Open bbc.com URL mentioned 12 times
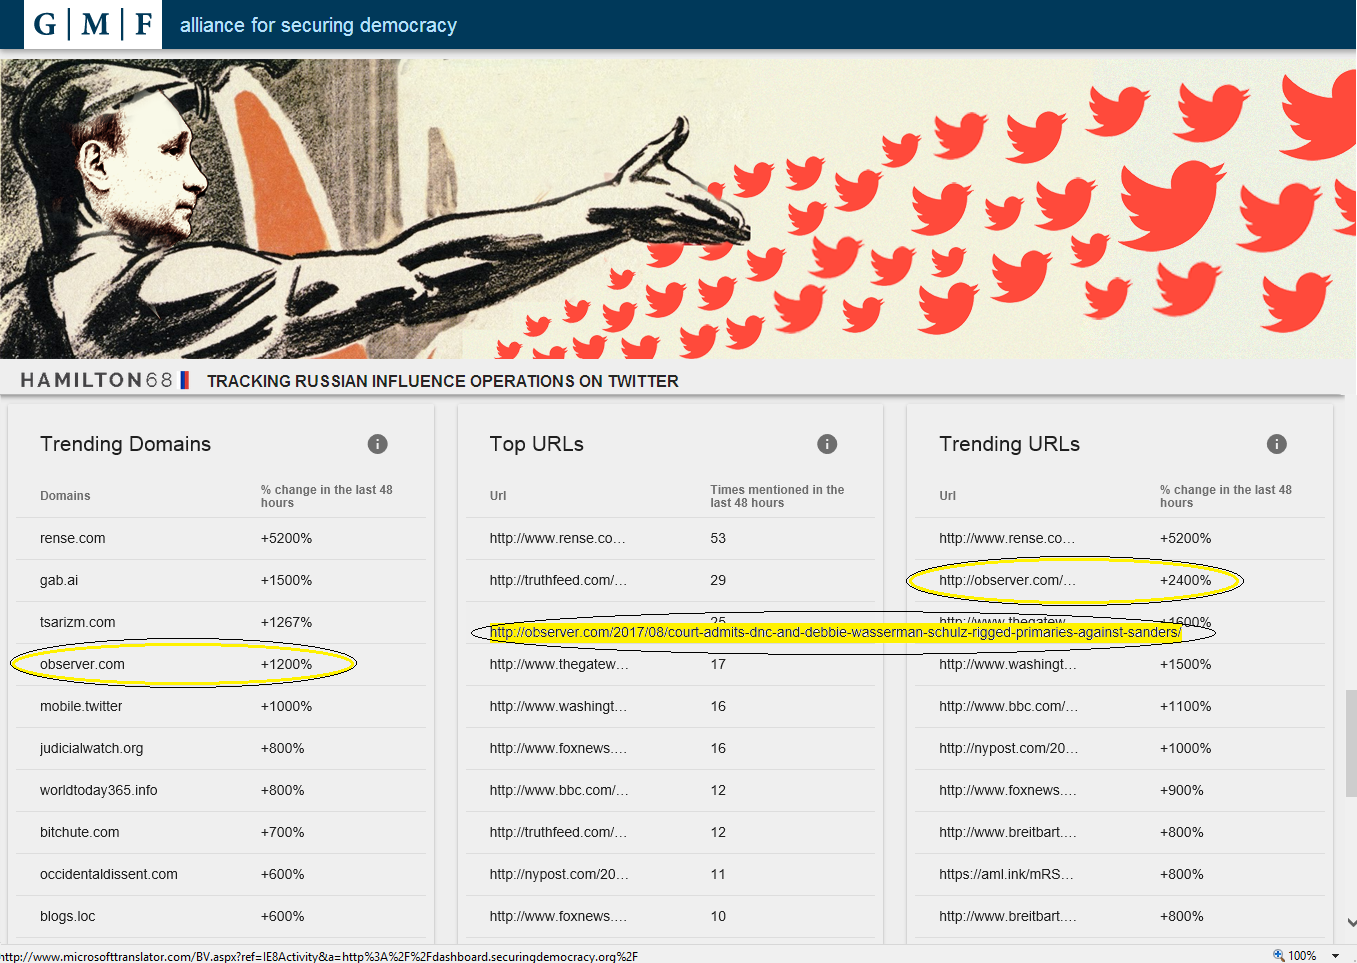 559,790
